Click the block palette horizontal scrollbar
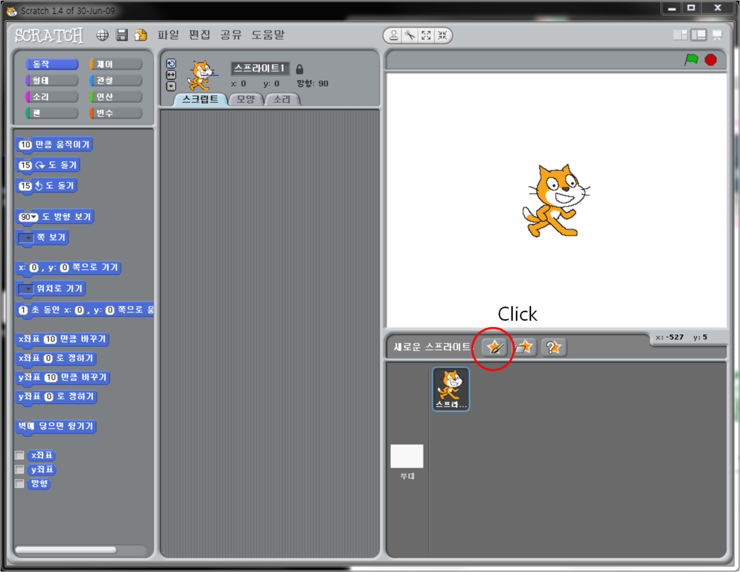 point(66,550)
